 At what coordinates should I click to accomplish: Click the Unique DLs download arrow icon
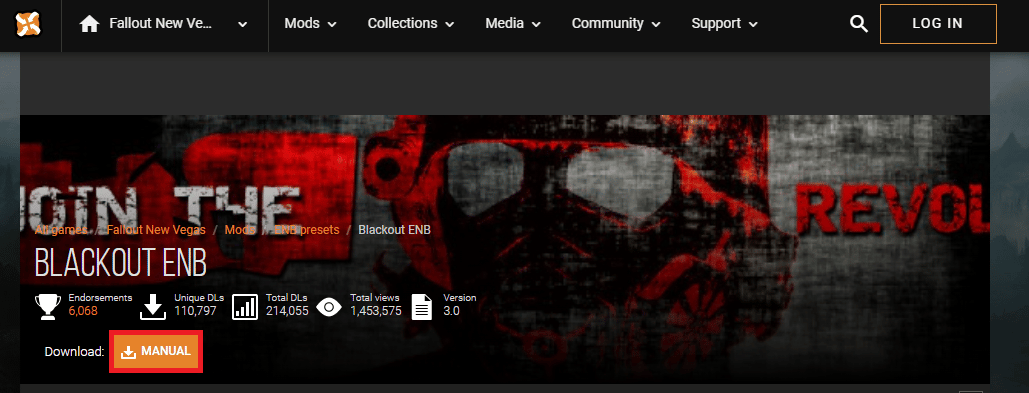pyautogui.click(x=154, y=306)
